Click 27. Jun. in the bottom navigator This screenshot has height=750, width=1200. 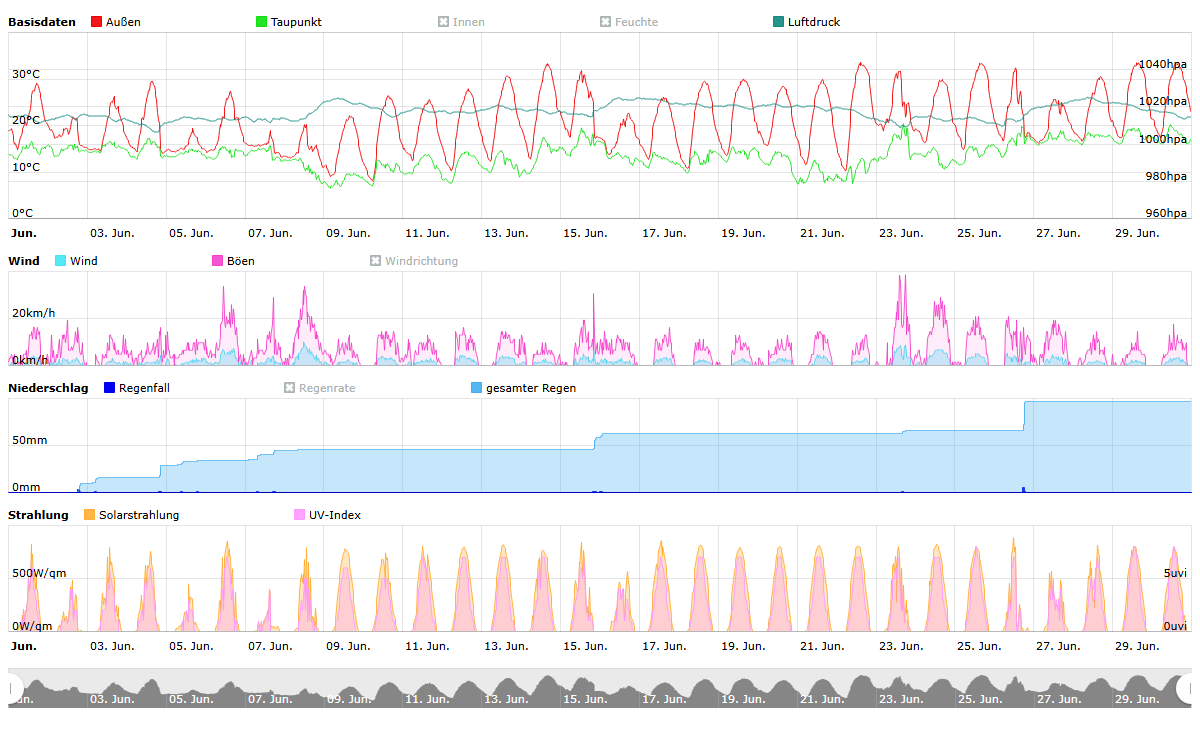(1056, 699)
